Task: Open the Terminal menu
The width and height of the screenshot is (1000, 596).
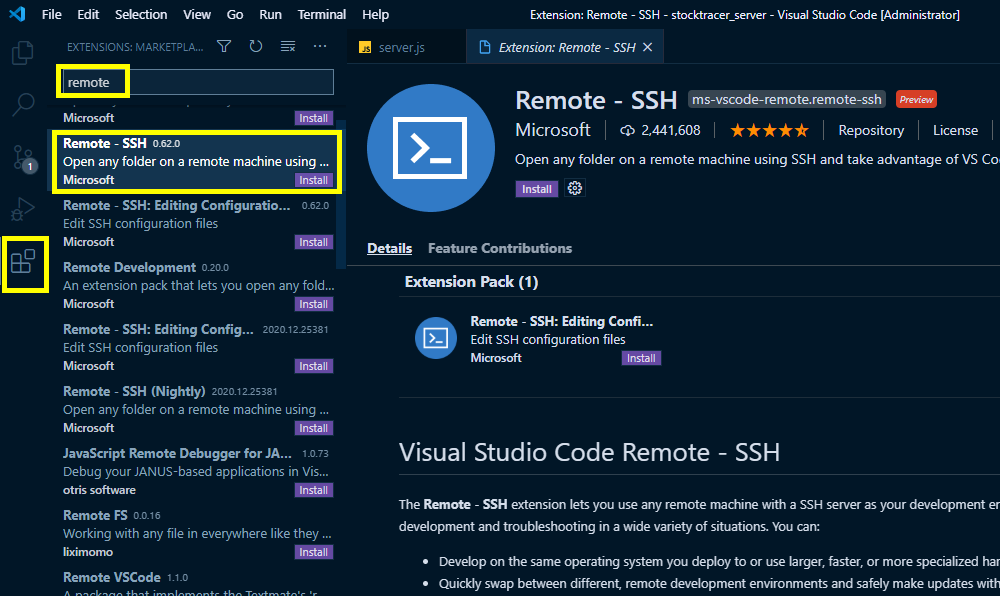Action: 321,14
